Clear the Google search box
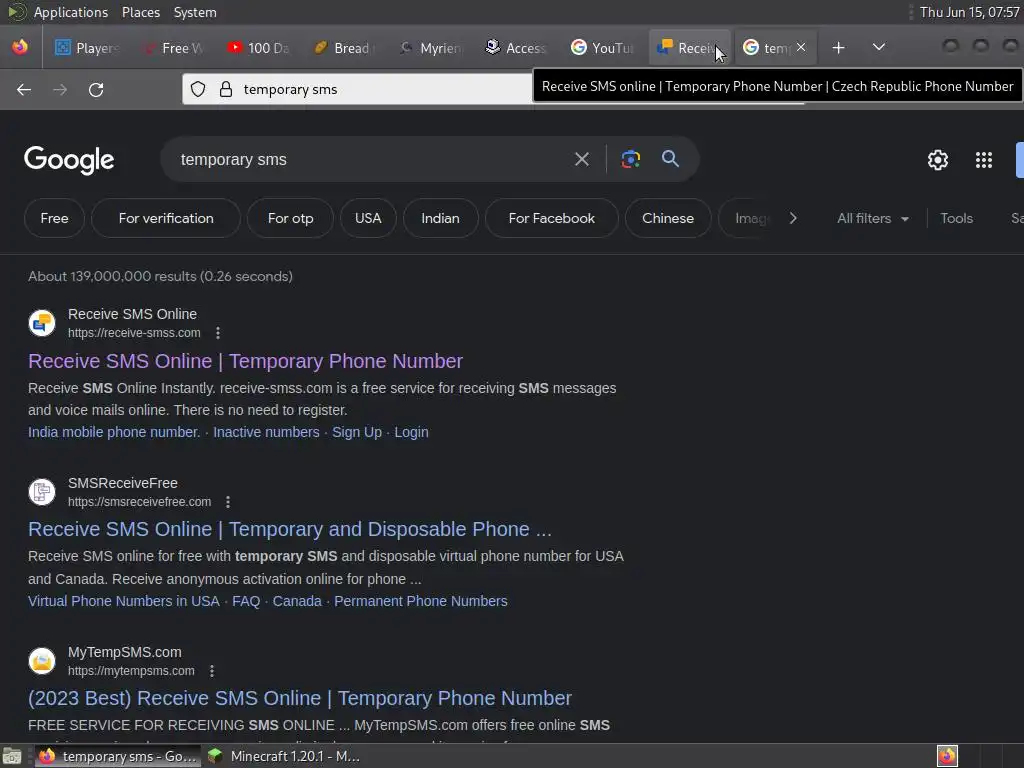This screenshot has height=768, width=1024. (581, 159)
